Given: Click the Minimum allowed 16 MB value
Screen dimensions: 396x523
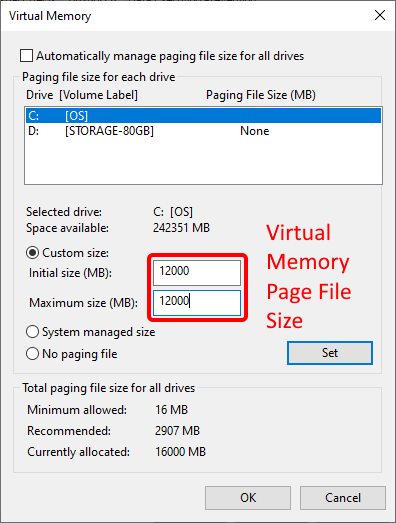Looking at the screenshot, I should pyautogui.click(x=171, y=410).
